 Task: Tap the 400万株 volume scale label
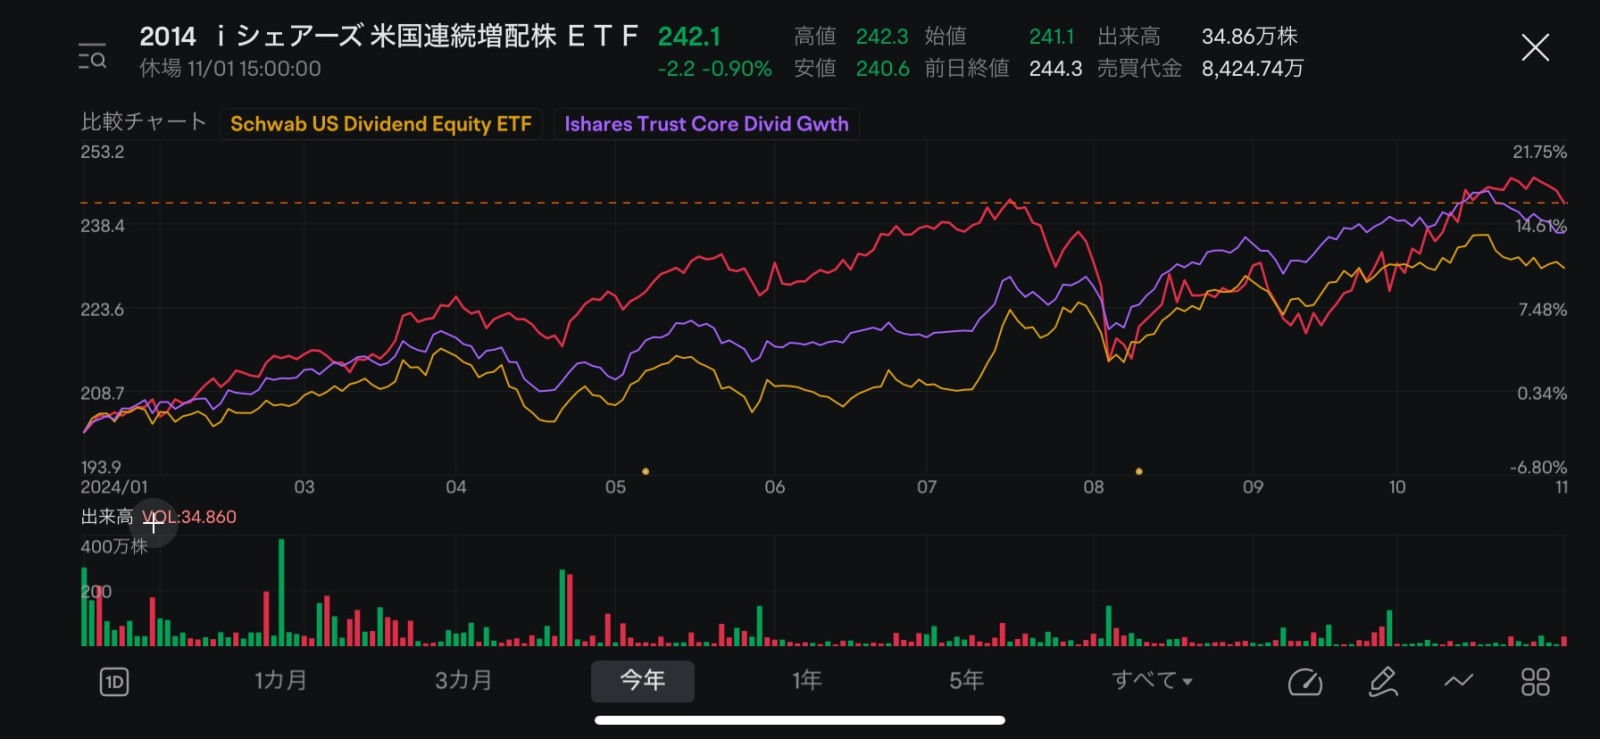[114, 546]
